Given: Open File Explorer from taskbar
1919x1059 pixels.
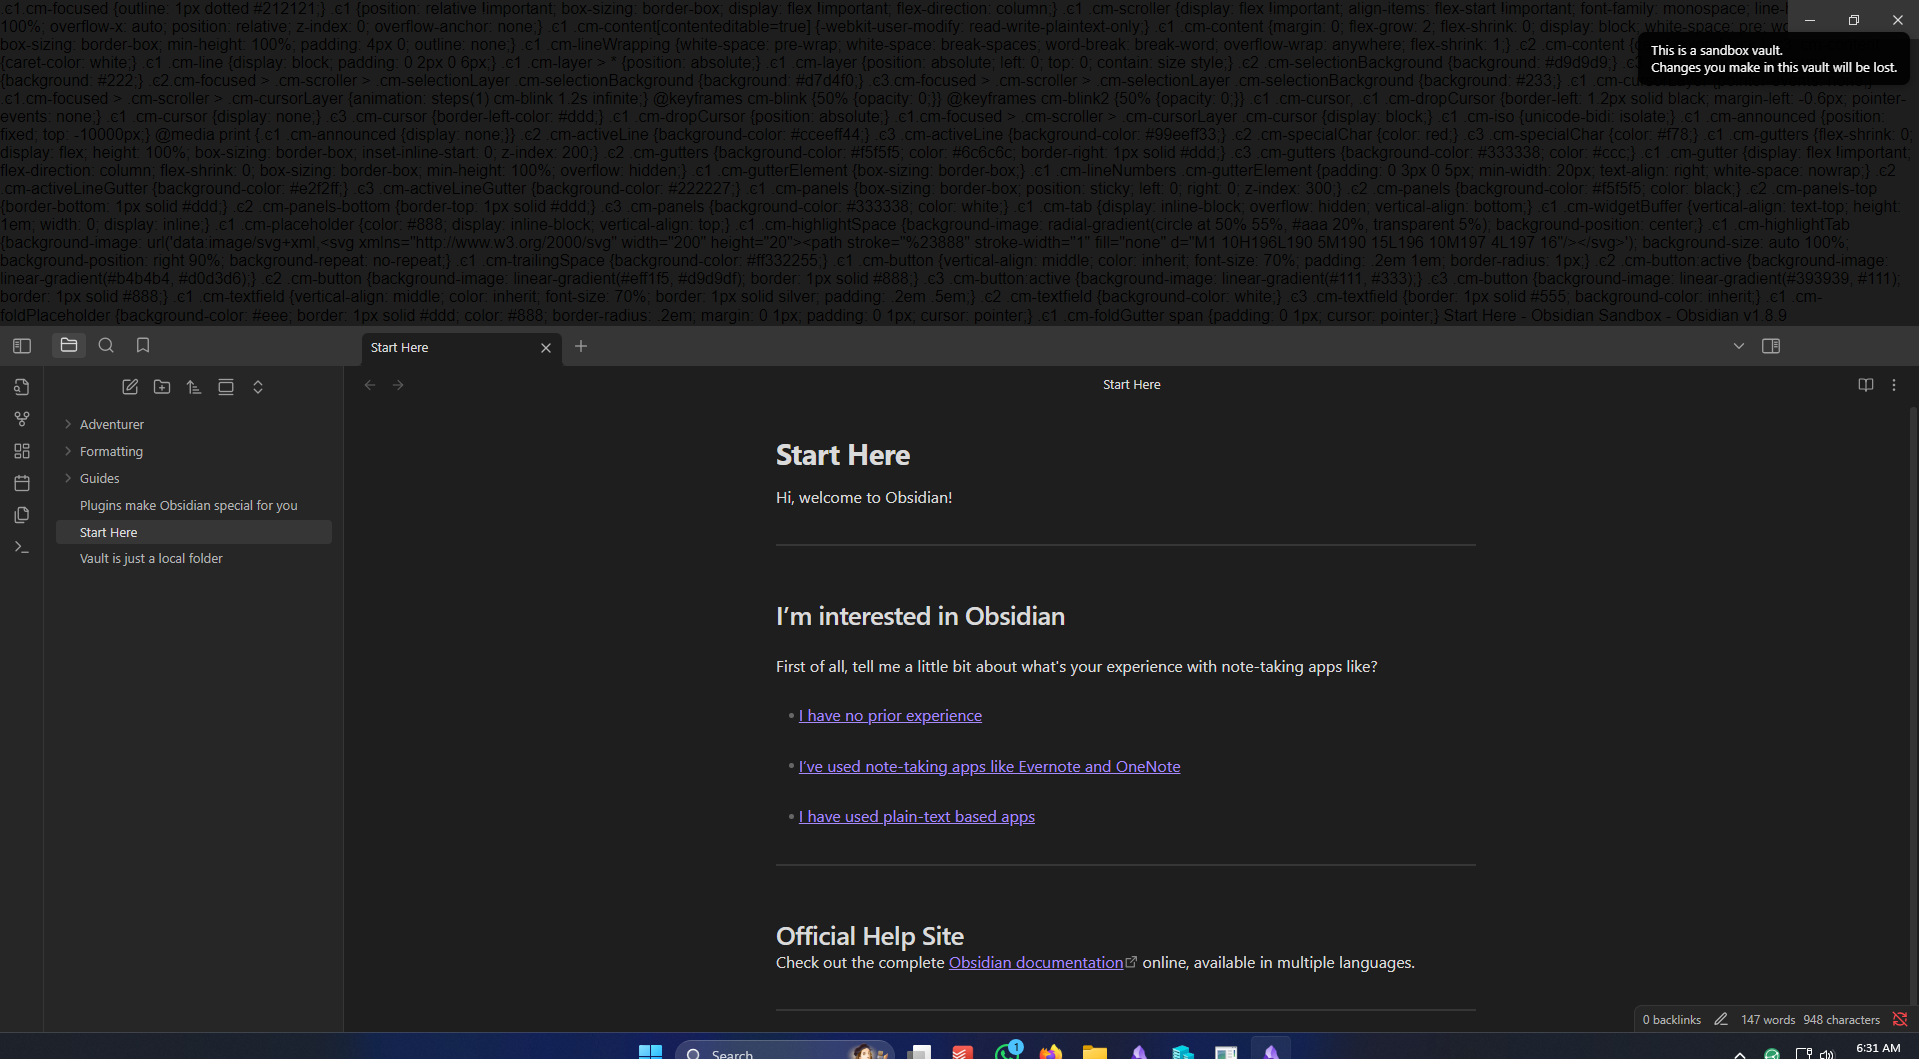Looking at the screenshot, I should click(x=1095, y=1052).
